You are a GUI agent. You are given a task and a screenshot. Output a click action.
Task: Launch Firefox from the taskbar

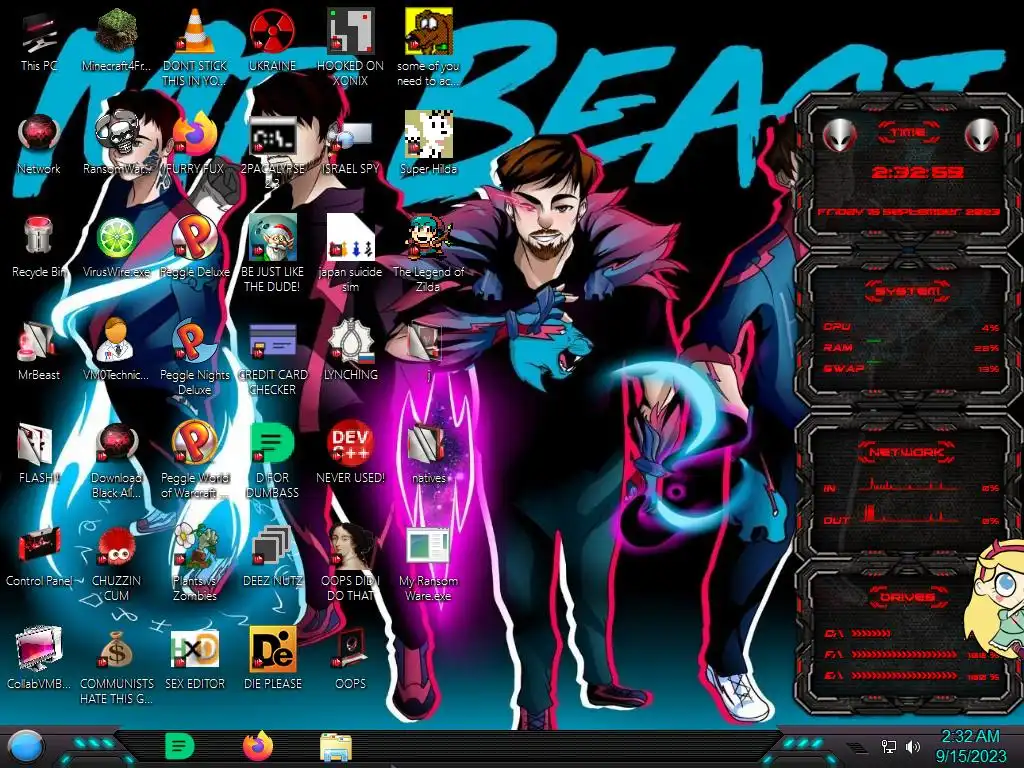(258, 746)
